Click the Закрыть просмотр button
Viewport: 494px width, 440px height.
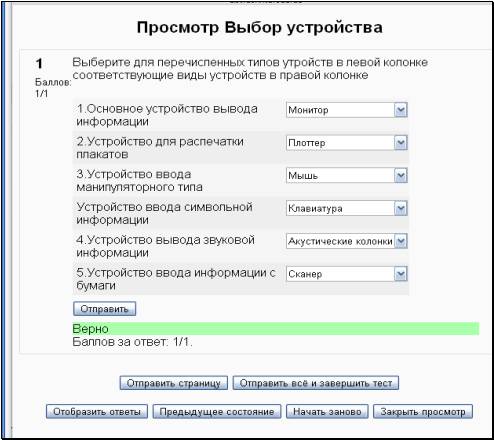click(x=423, y=412)
